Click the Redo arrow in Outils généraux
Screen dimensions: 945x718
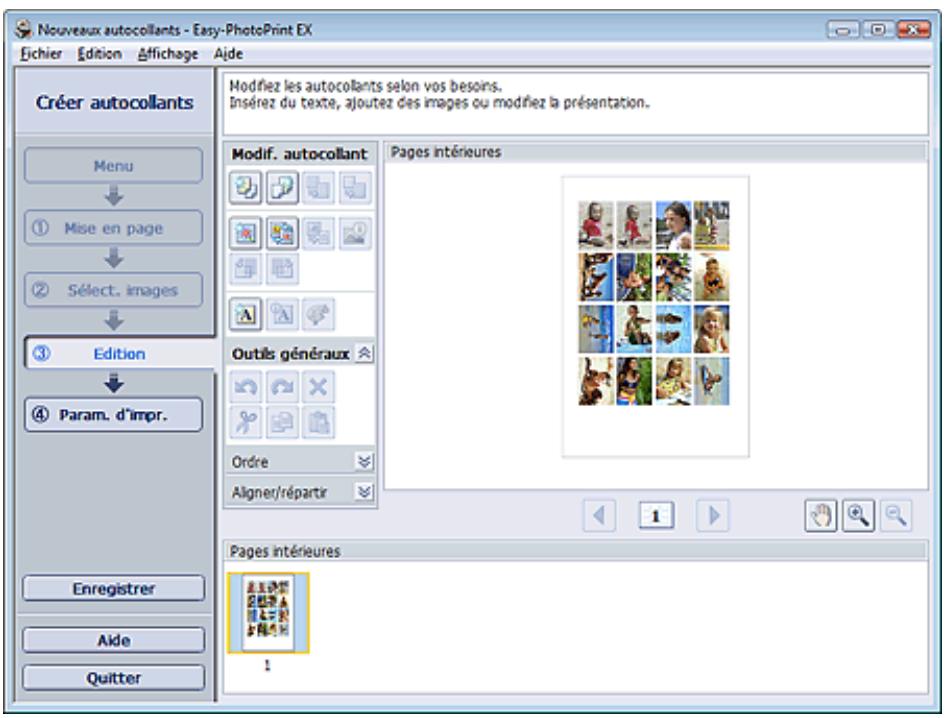coord(282,386)
